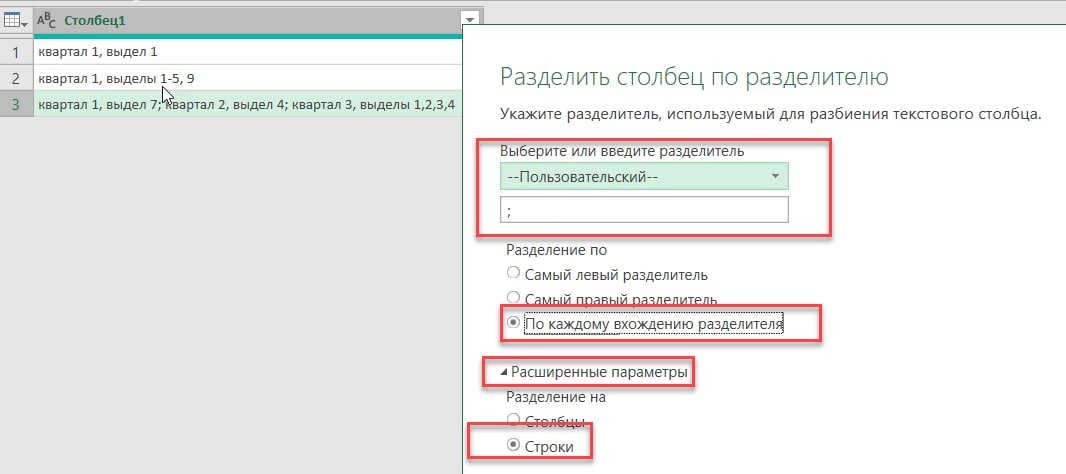This screenshot has height=474, width=1066.
Task: Click the ABC text data type icon
Action: pyautogui.click(x=47, y=22)
